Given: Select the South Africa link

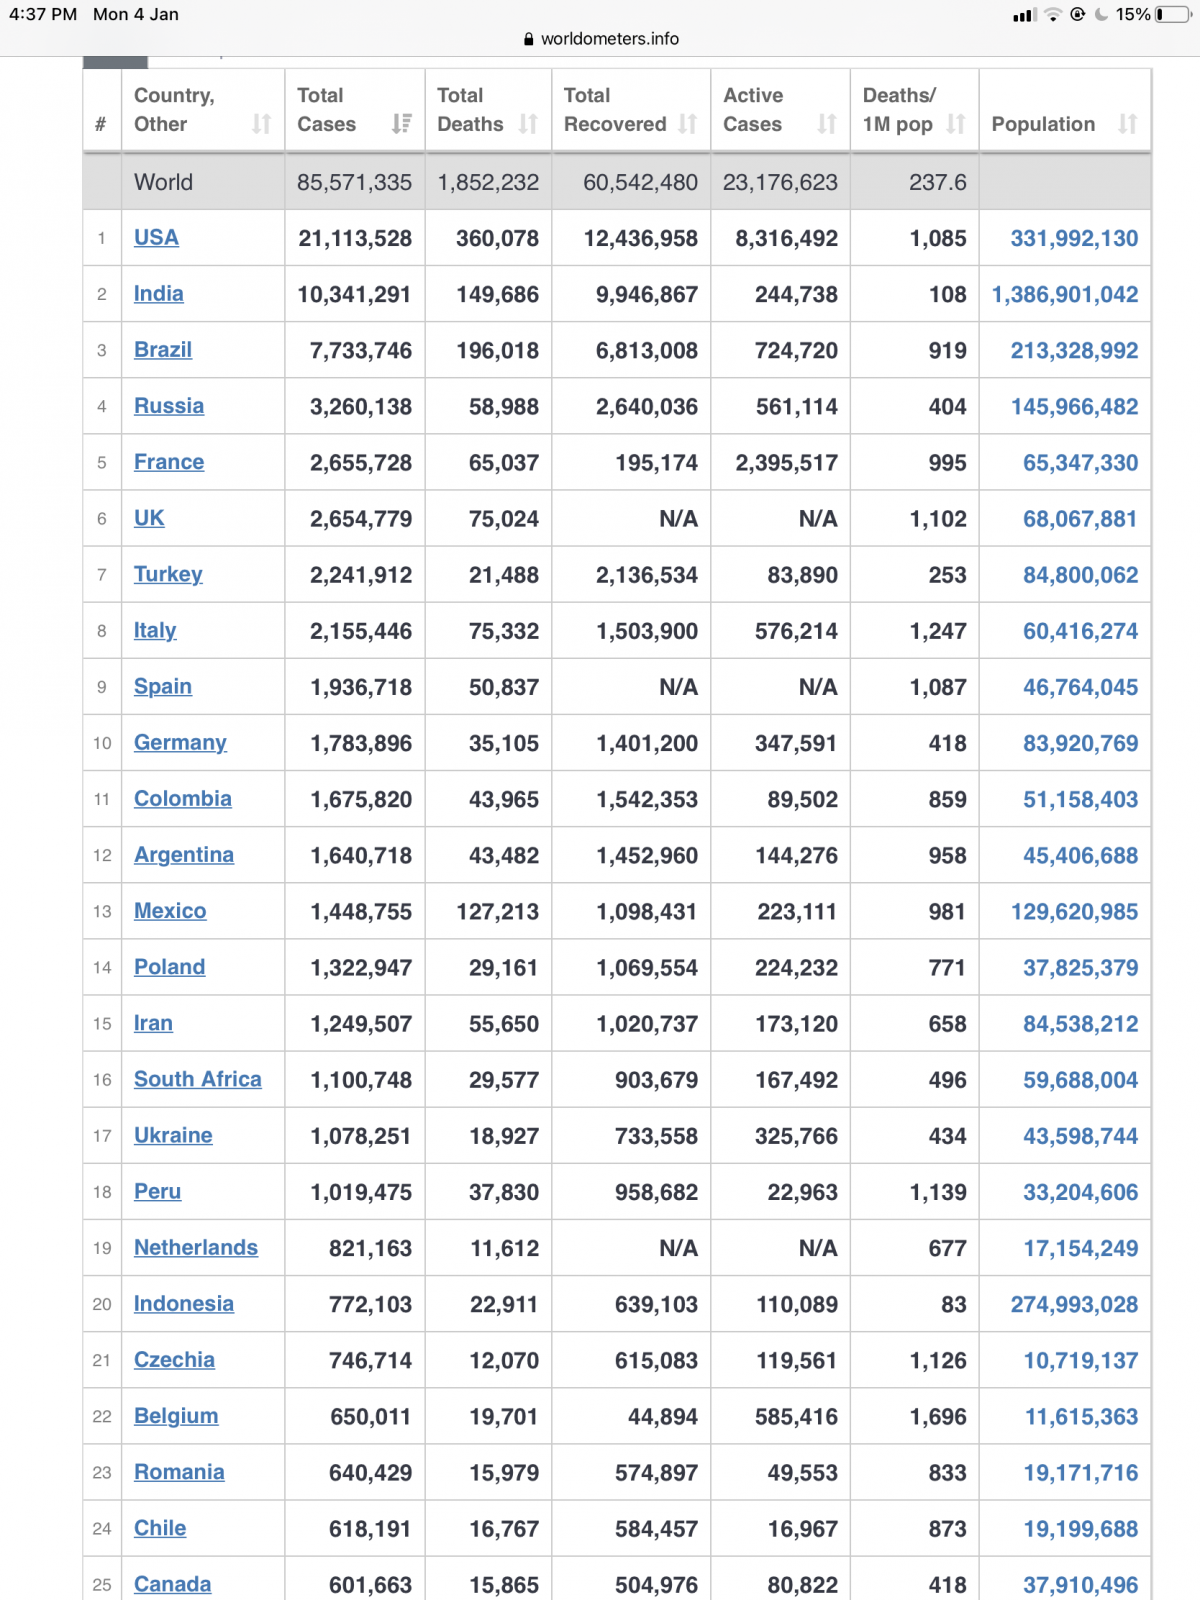Looking at the screenshot, I should click(x=198, y=1079).
